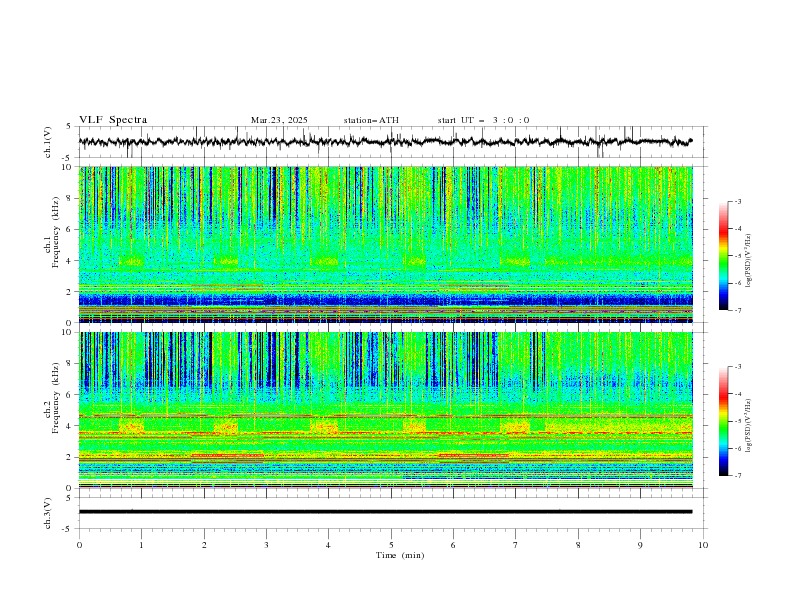
Task: Click the "ch.3(V)" axis label
Action: pyautogui.click(x=48, y=513)
